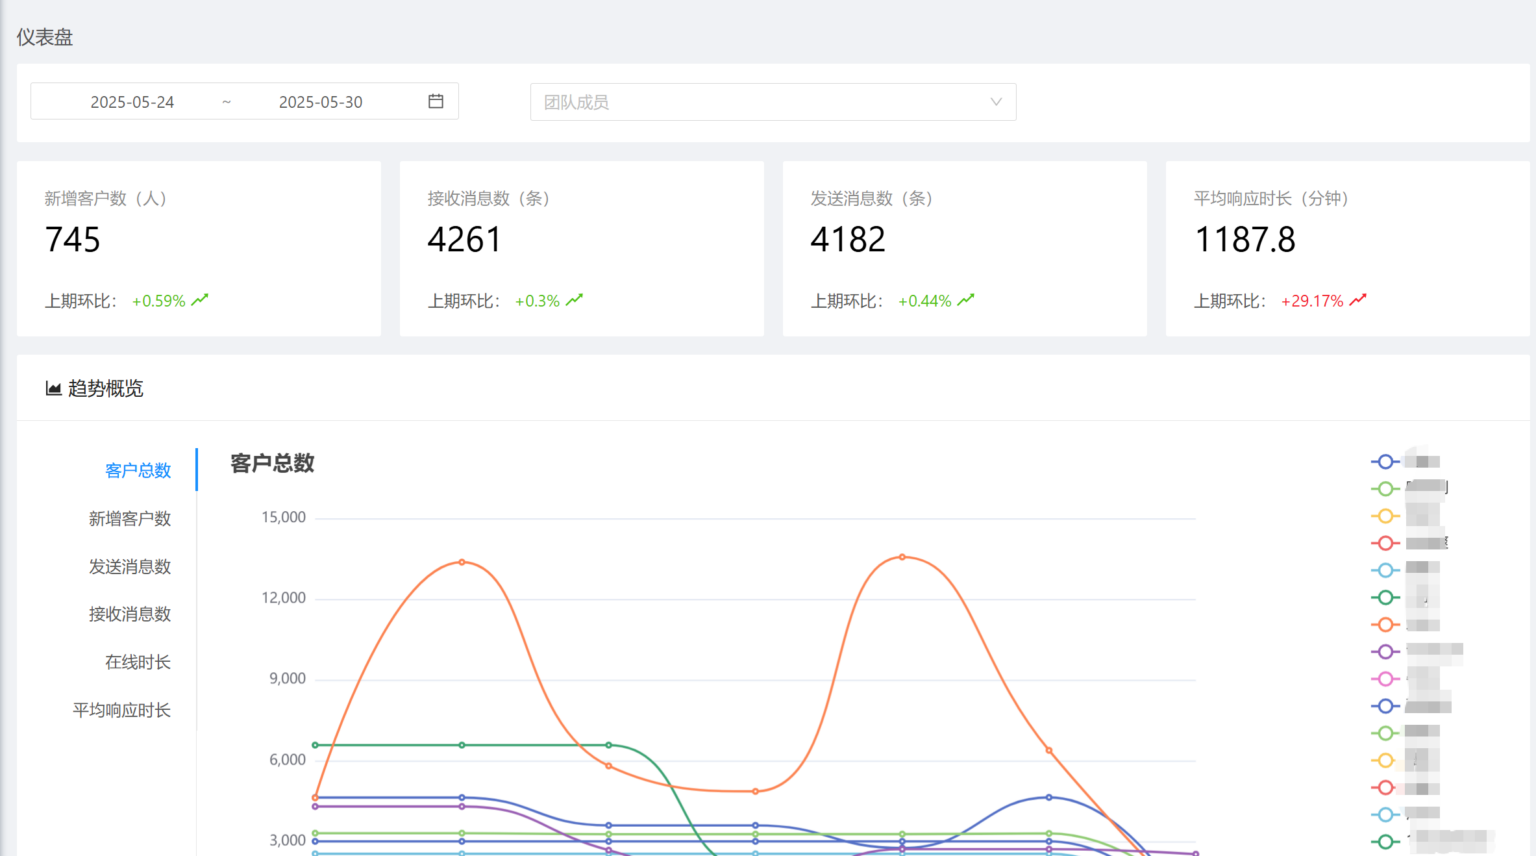Open the 在线时长 trend tab

[138, 662]
